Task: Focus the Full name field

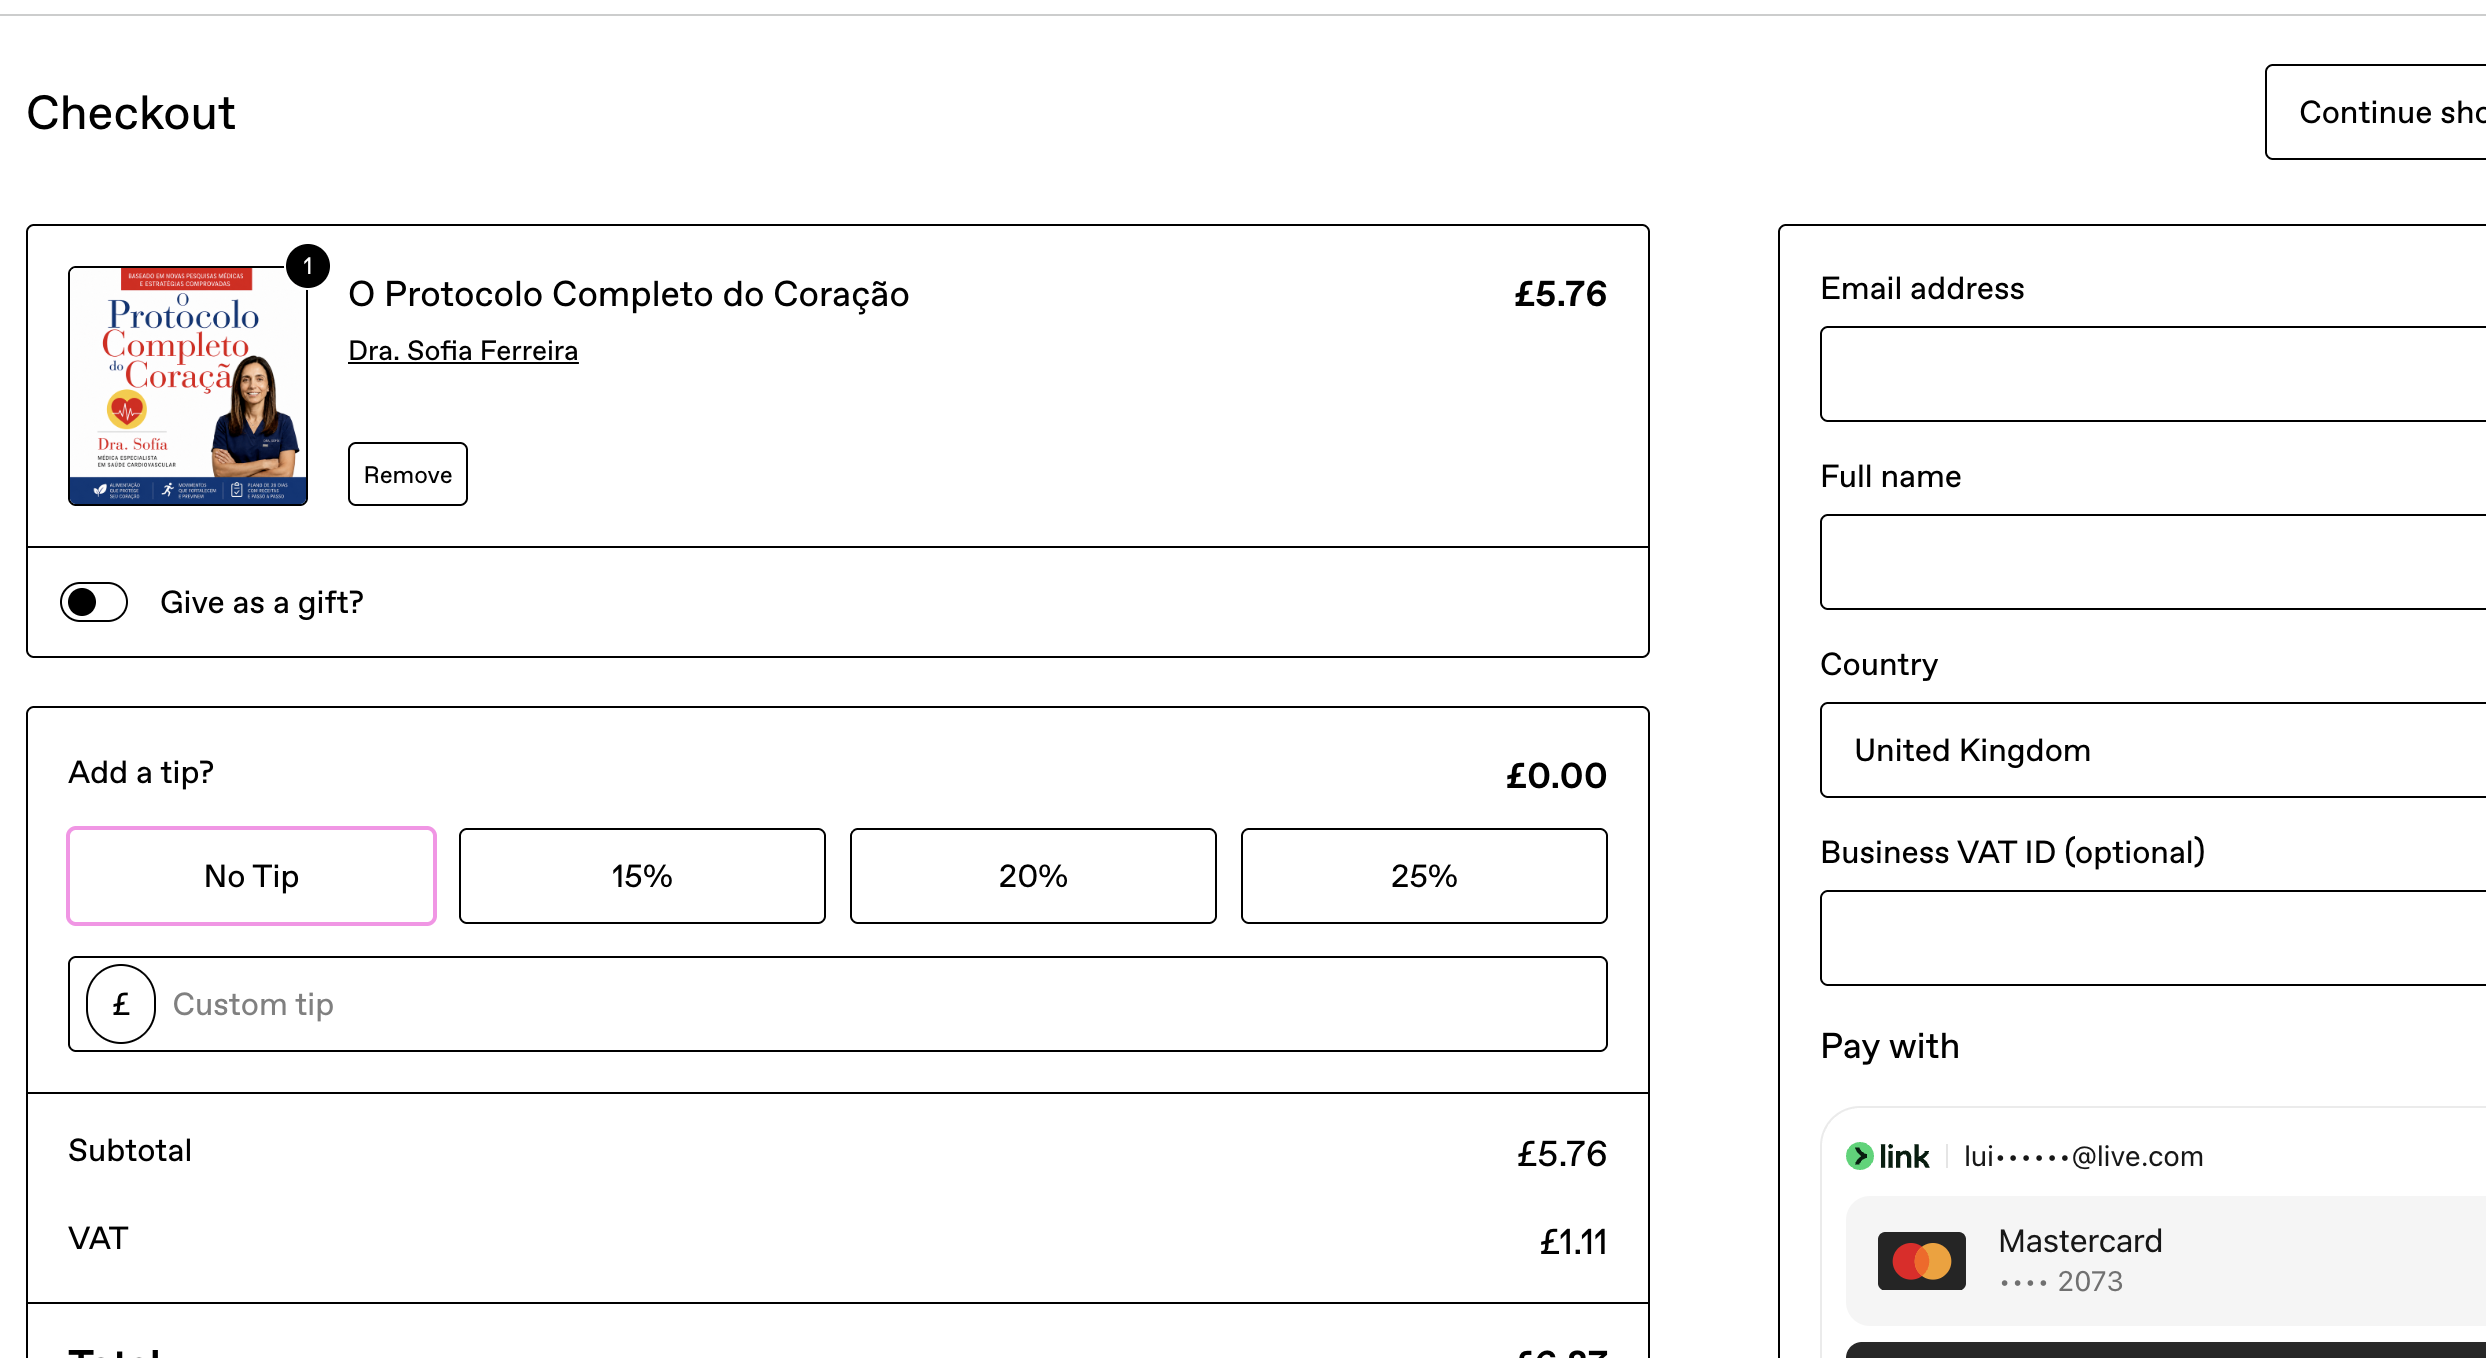Action: pos(2153,562)
